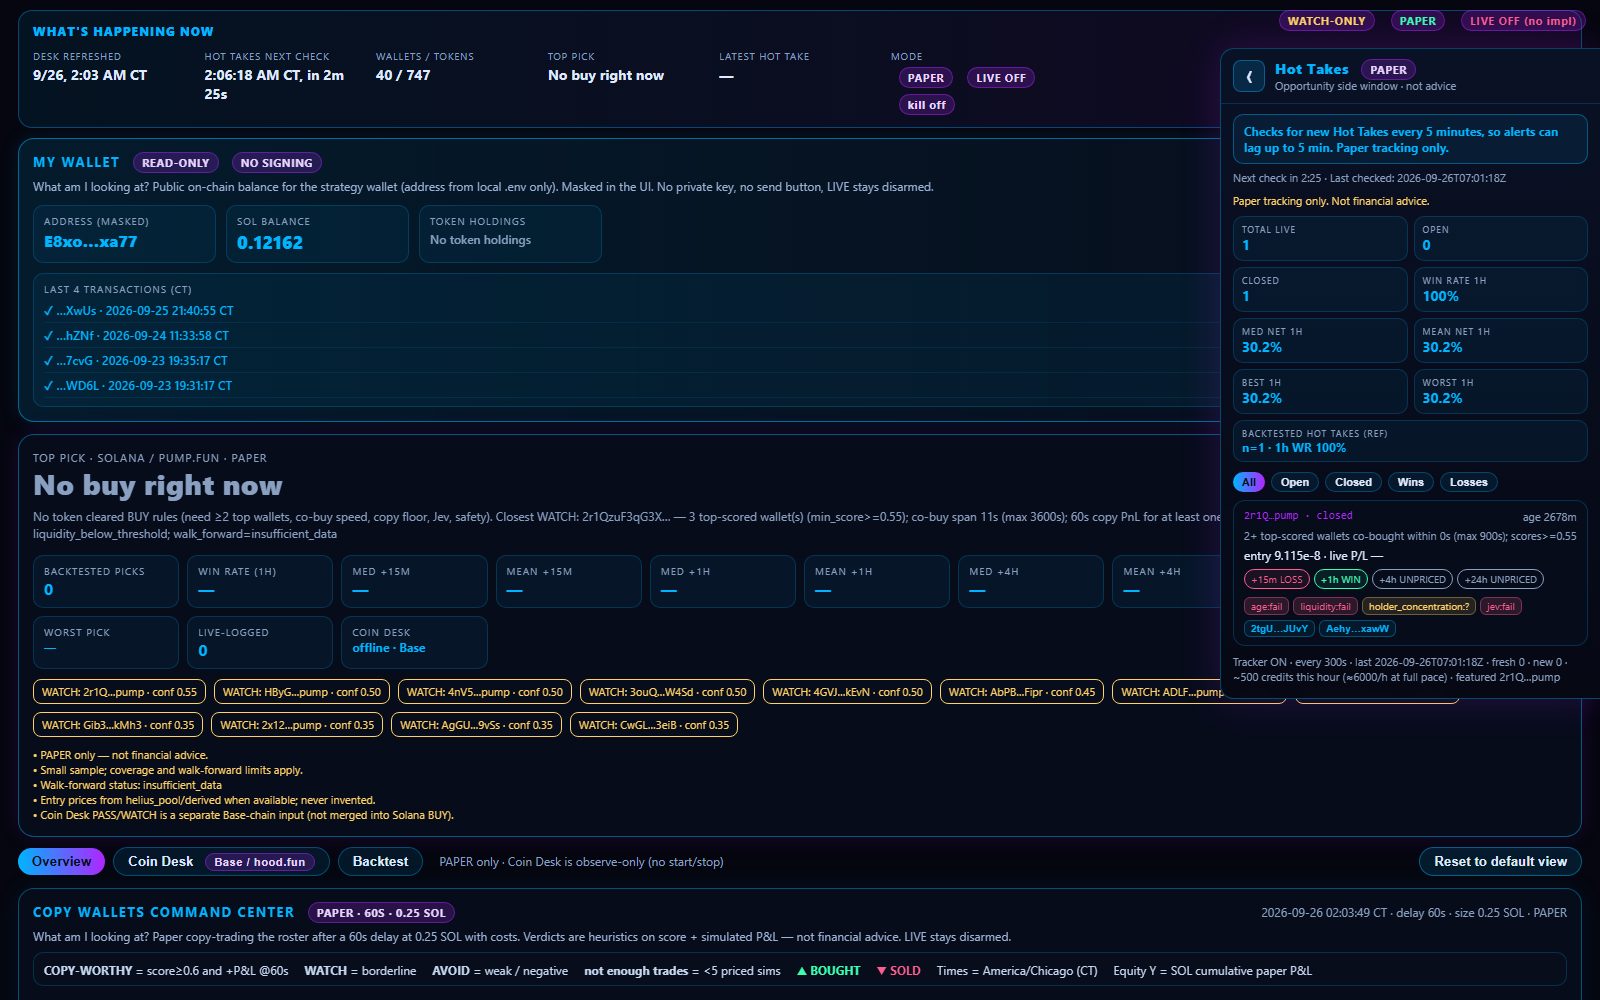Click WATCH: HByG...pump conf 0.50 chip
The image size is (1600, 1000).
pyautogui.click(x=301, y=692)
